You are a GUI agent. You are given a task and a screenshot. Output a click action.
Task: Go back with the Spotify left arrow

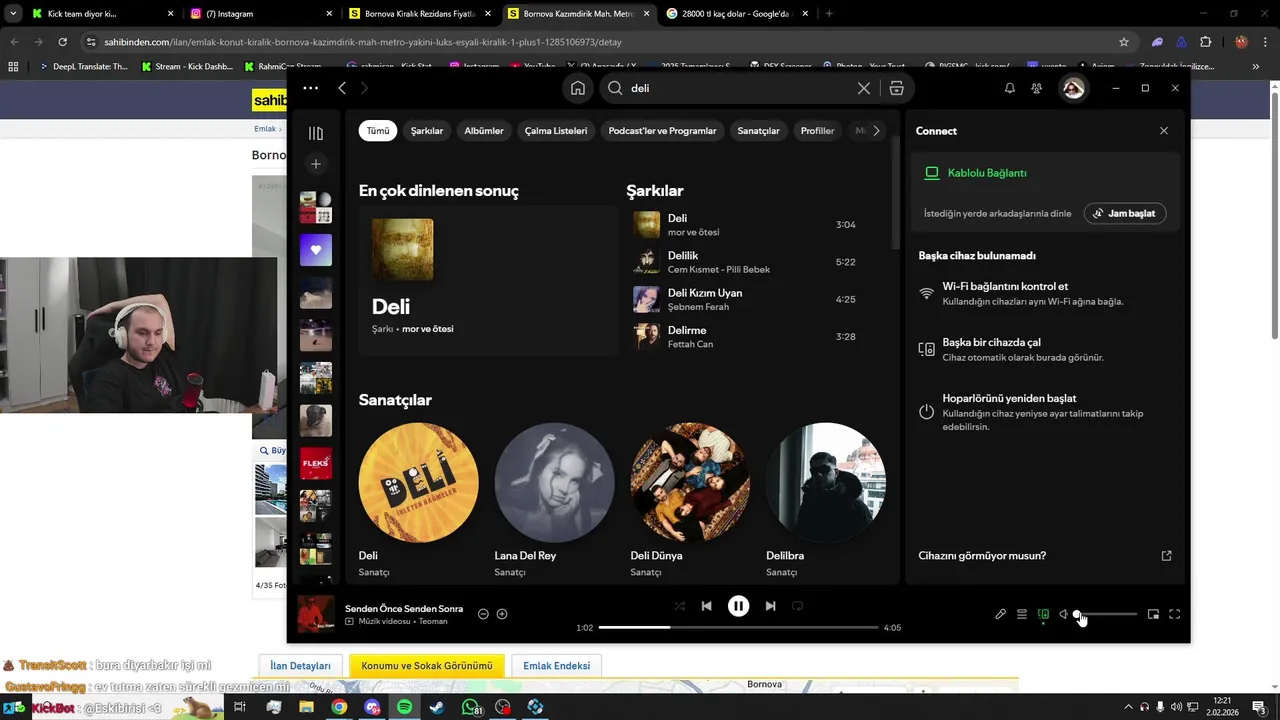pos(342,88)
